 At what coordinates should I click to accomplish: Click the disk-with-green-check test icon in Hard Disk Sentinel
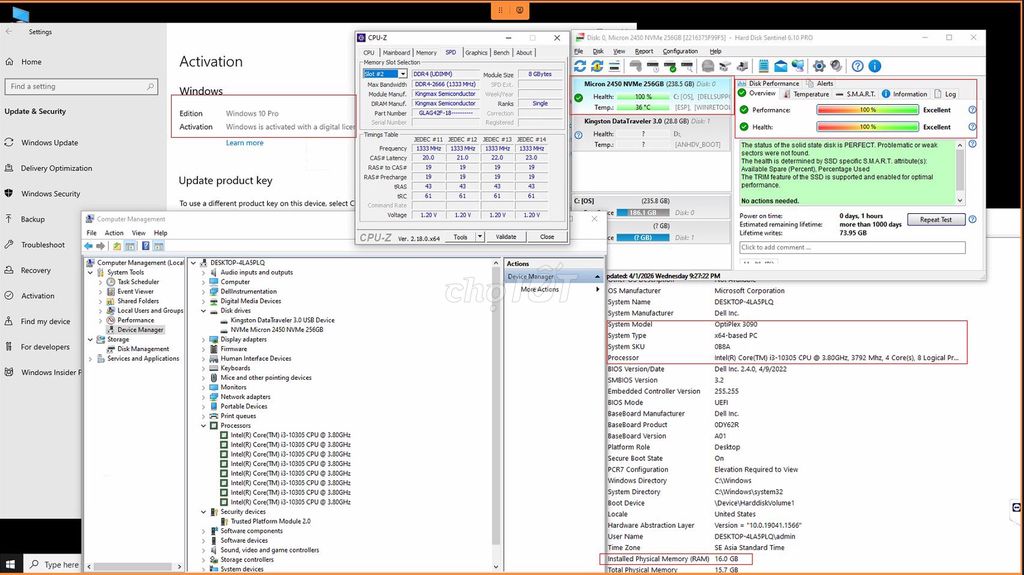[669, 66]
